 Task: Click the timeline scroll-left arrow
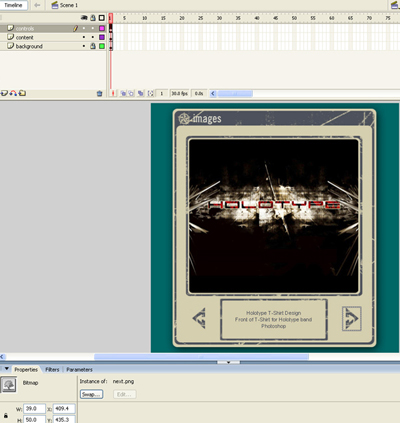(213, 94)
